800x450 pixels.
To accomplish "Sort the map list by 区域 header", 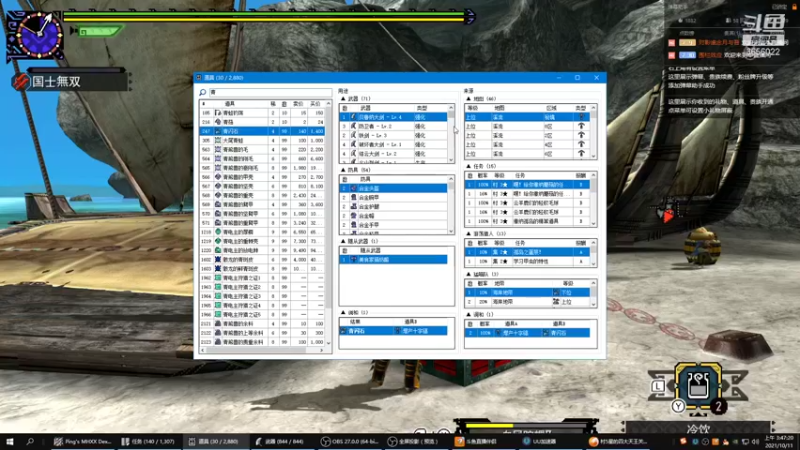I will pos(551,108).
